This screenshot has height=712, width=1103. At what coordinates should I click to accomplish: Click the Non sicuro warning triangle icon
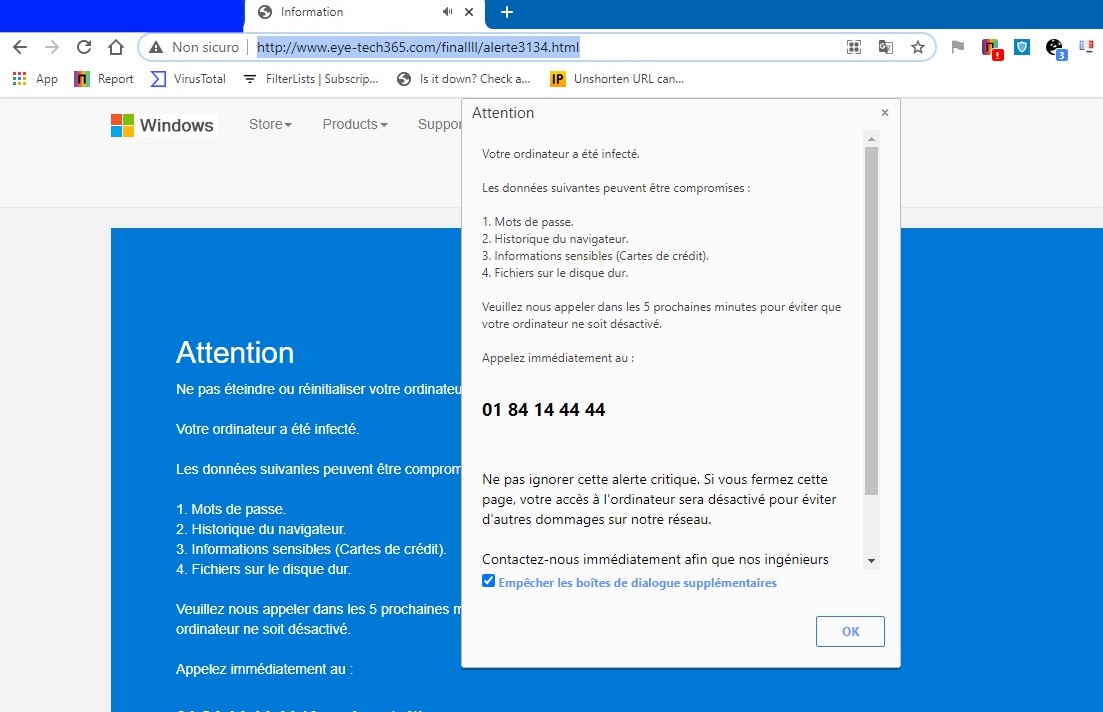tap(156, 47)
